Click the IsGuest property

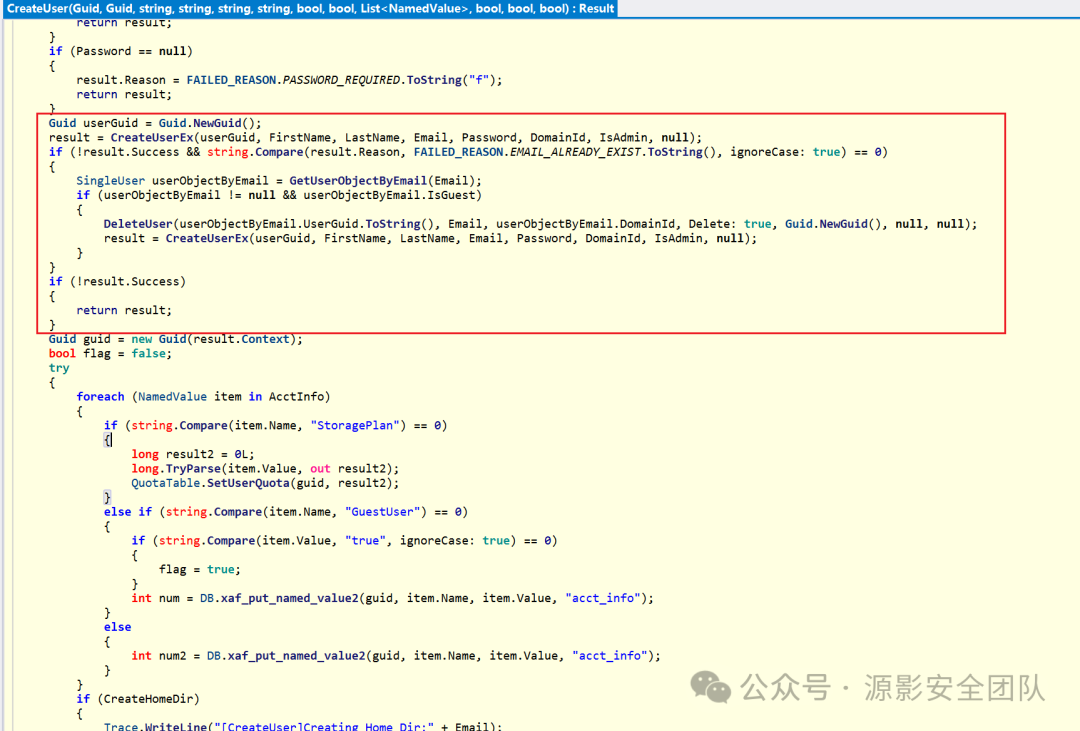tap(450, 196)
